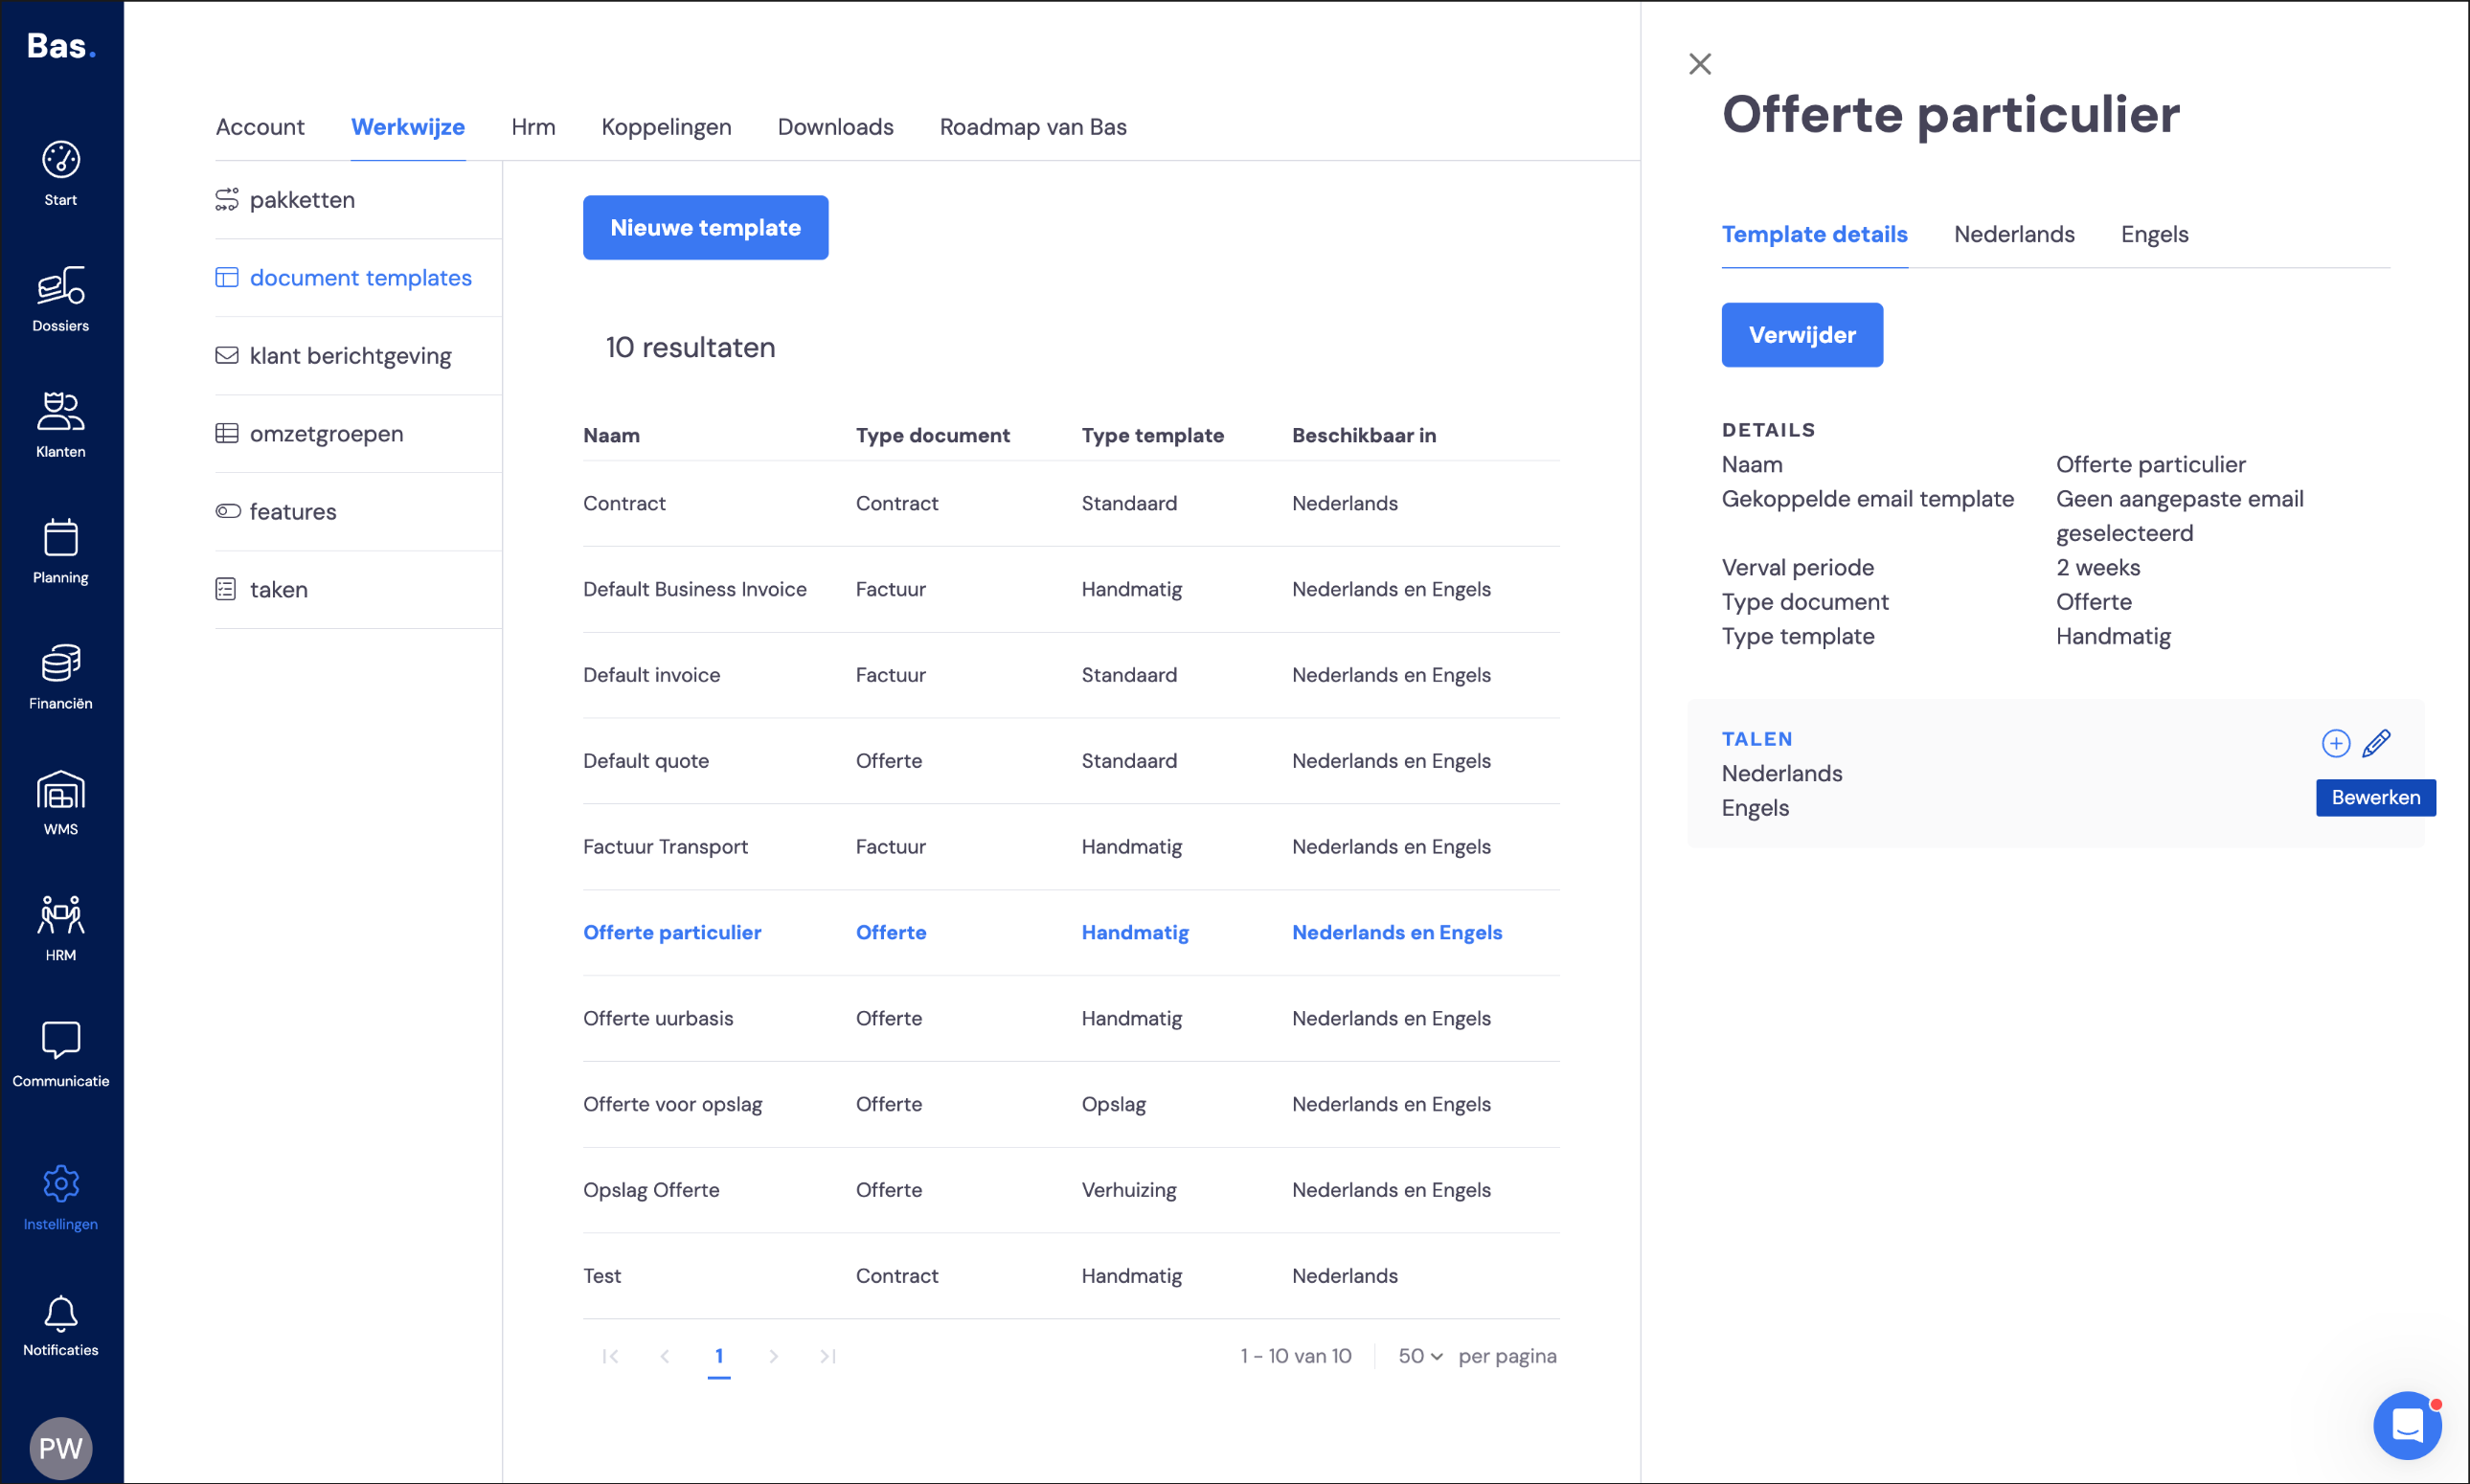Open the Koppelingen tab
This screenshot has width=2470, height=1484.
(x=666, y=127)
